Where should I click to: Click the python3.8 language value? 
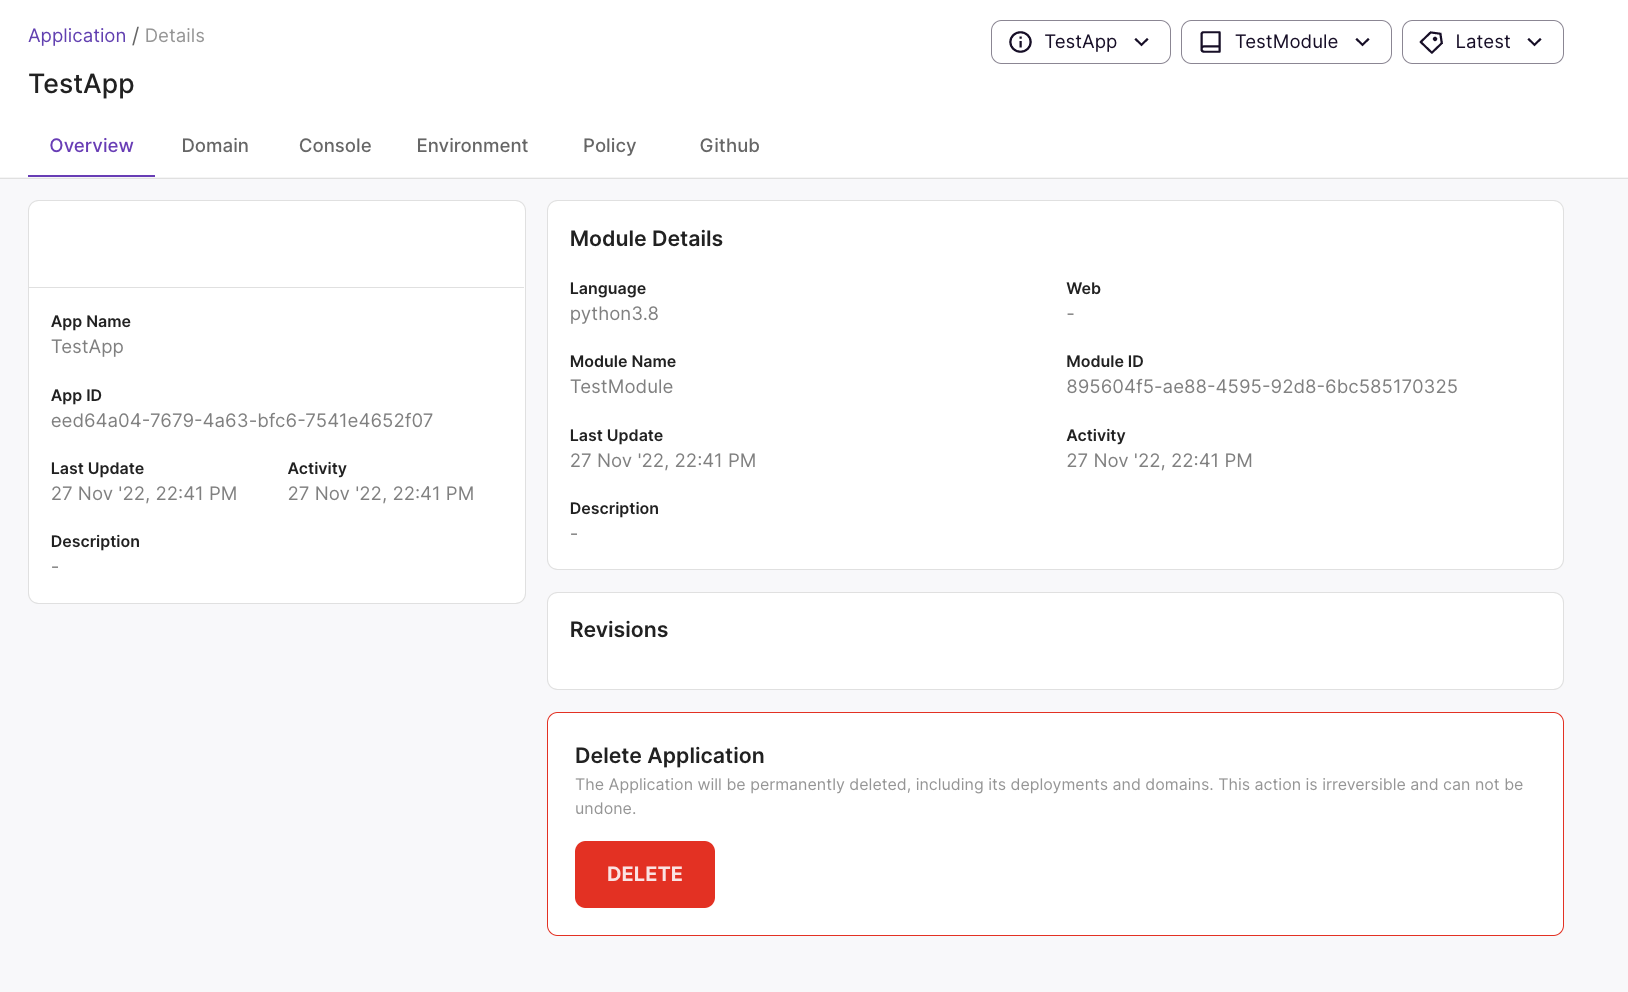click(x=614, y=314)
